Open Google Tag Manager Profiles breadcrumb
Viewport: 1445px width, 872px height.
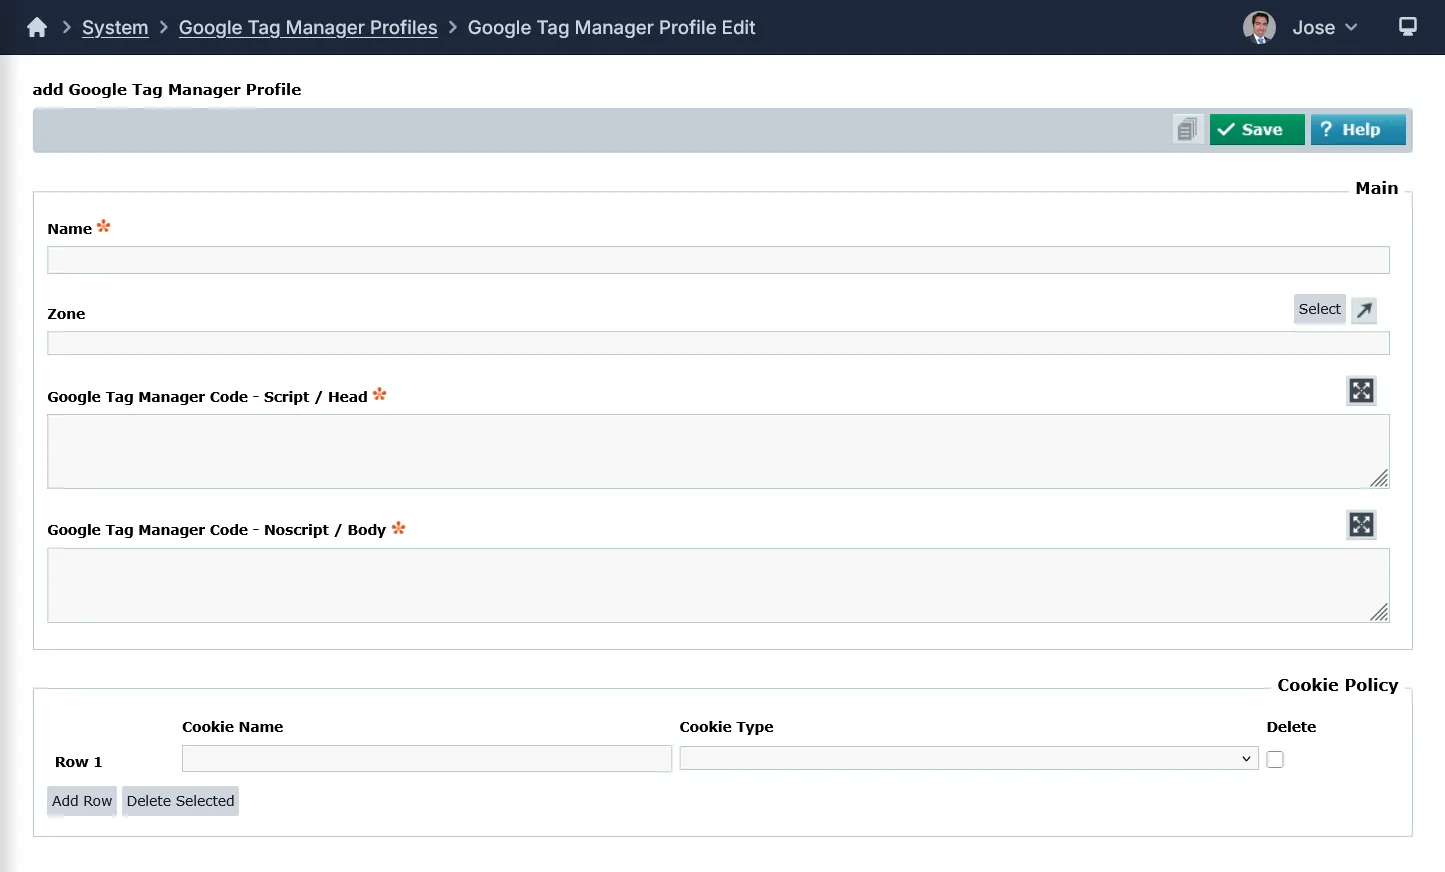click(308, 28)
